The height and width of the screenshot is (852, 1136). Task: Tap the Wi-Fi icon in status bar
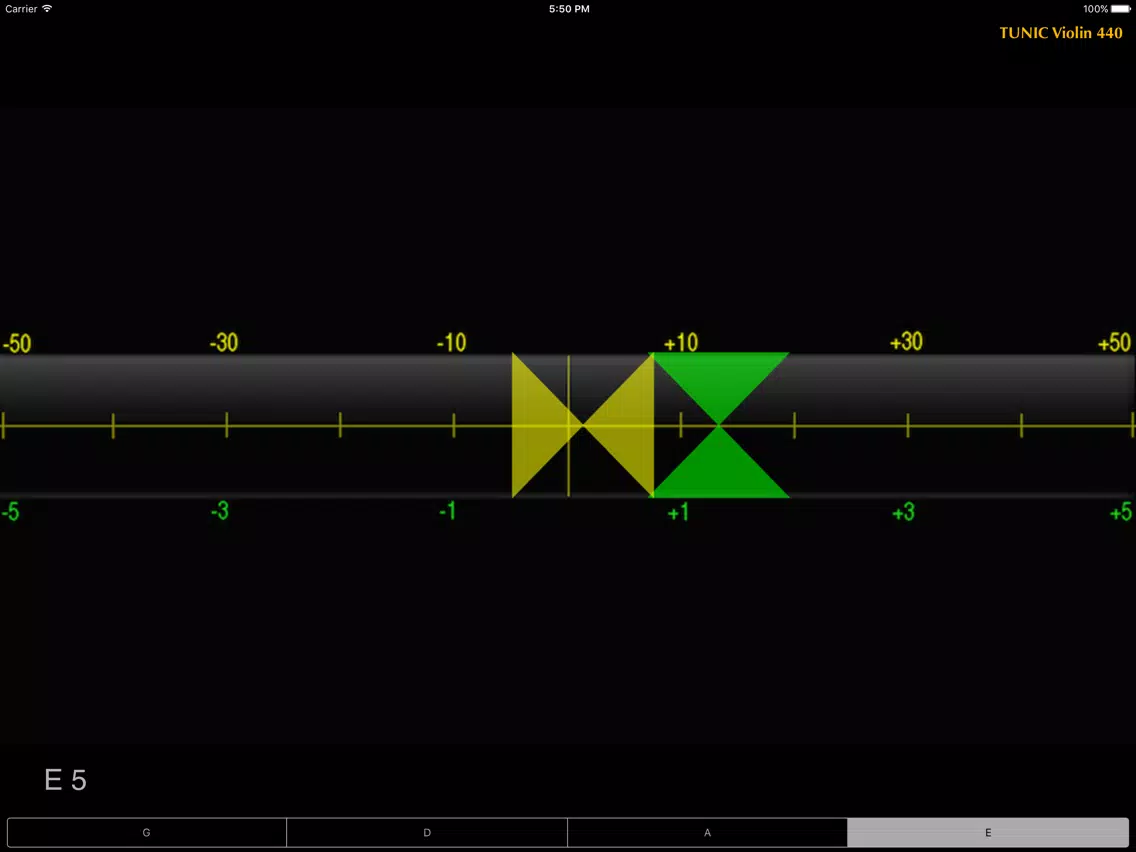point(47,9)
